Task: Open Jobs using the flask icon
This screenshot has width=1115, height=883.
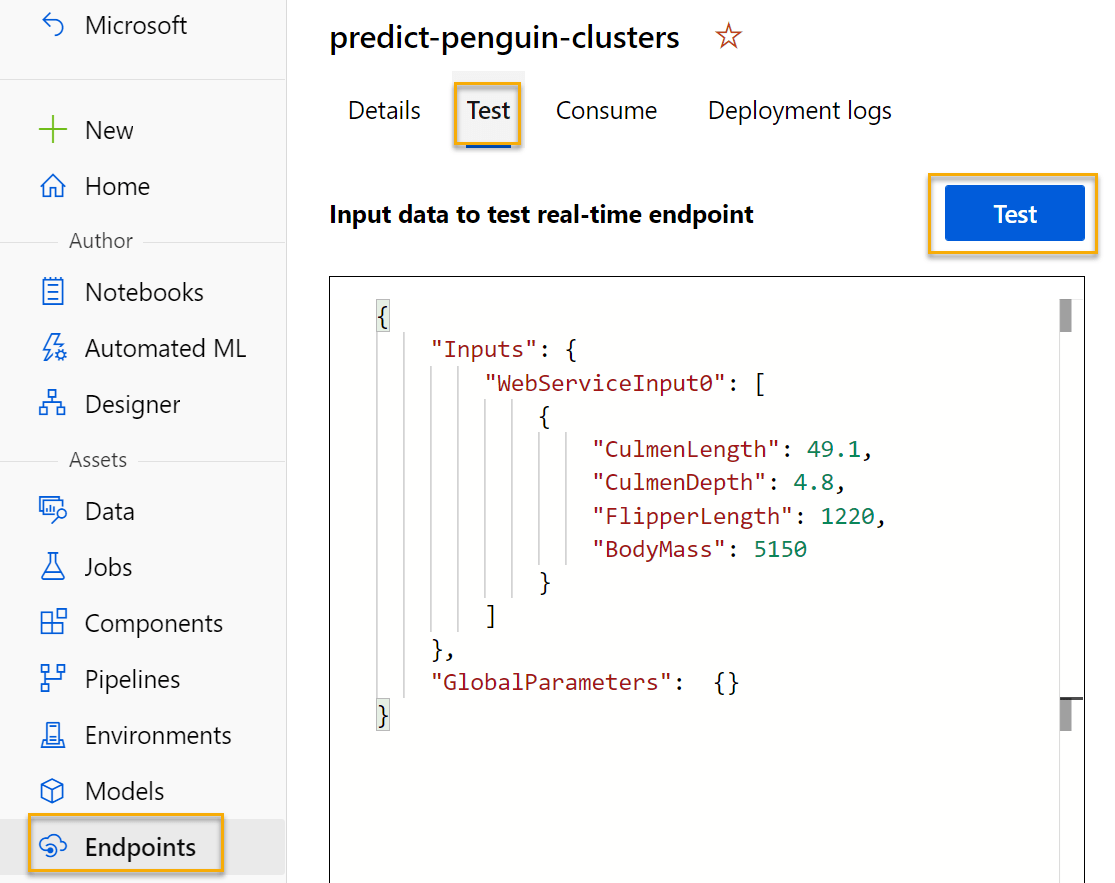Action: pos(52,567)
